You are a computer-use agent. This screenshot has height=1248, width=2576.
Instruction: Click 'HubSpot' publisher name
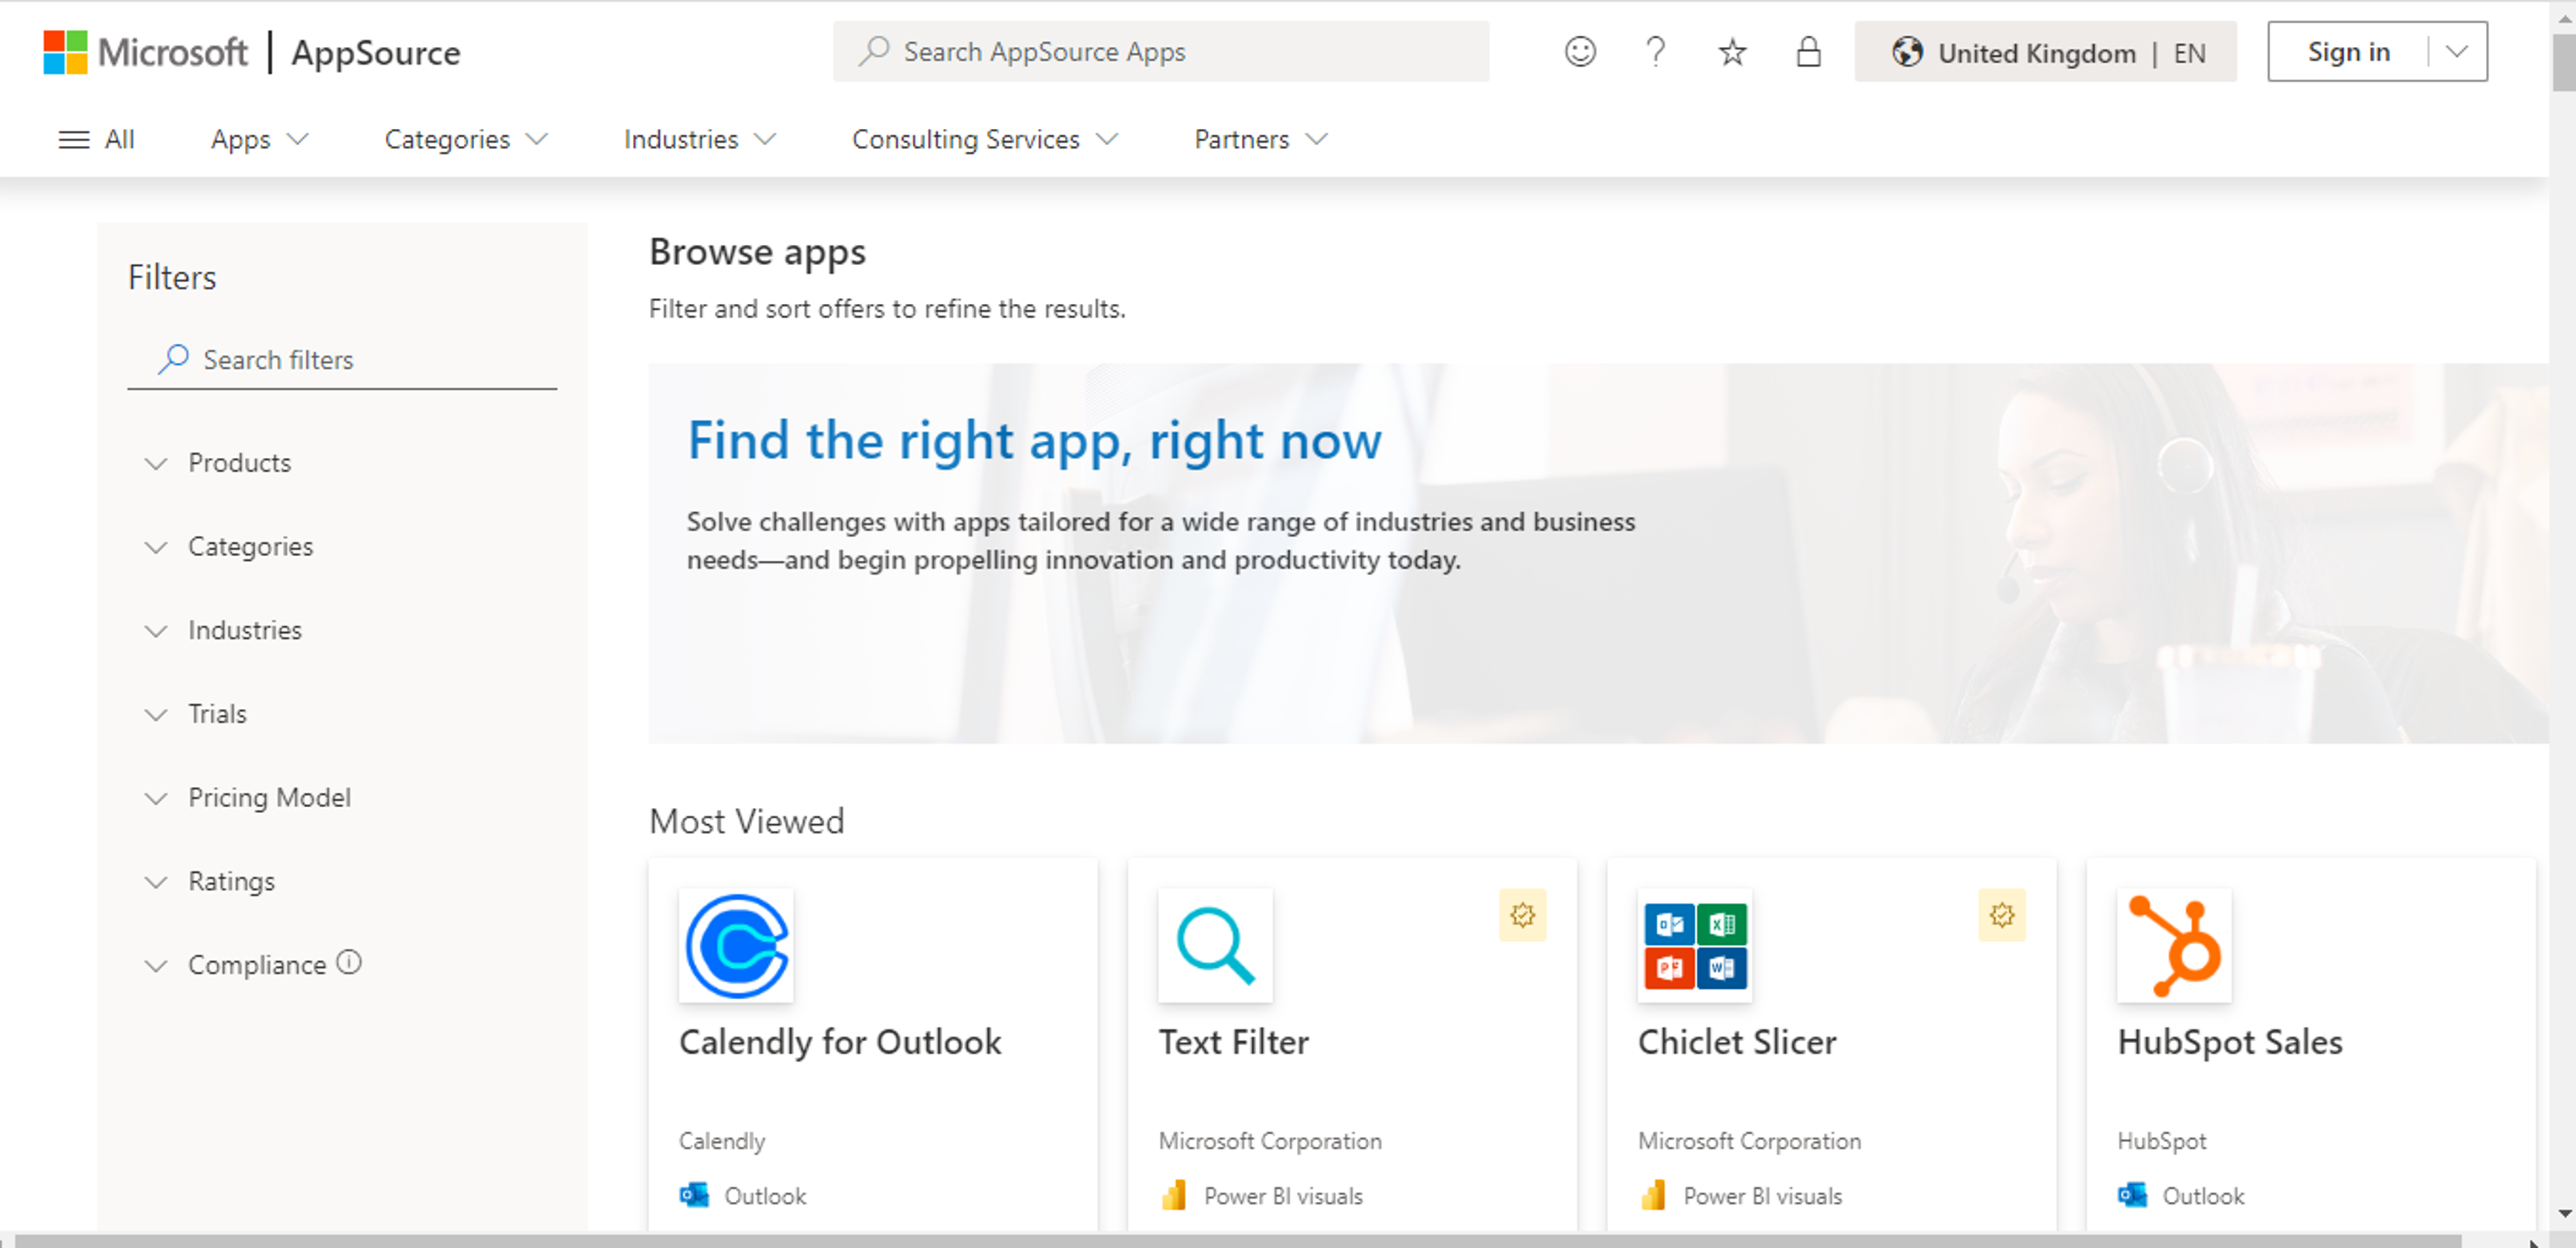(x=2161, y=1141)
